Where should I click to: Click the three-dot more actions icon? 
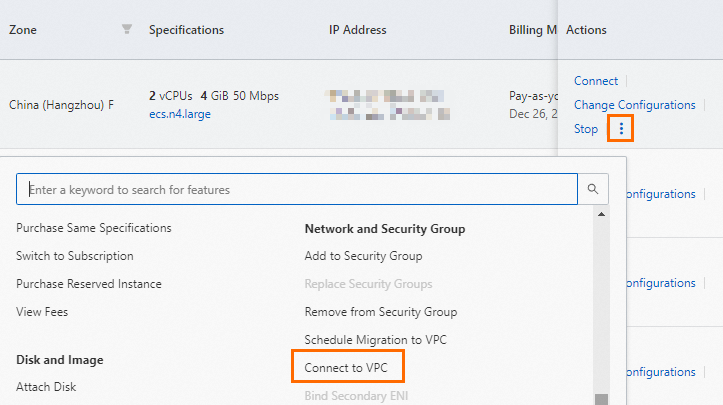tap(621, 129)
